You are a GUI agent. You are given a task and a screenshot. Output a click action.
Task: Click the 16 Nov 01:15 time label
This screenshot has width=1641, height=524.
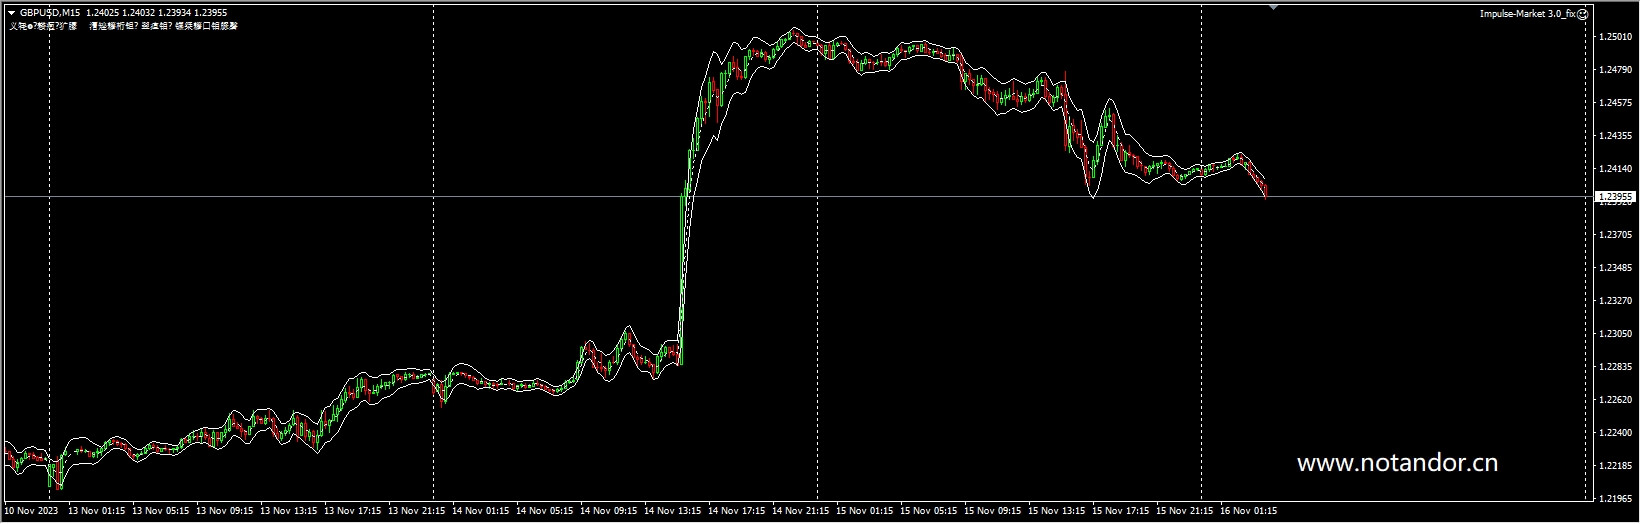[1248, 511]
